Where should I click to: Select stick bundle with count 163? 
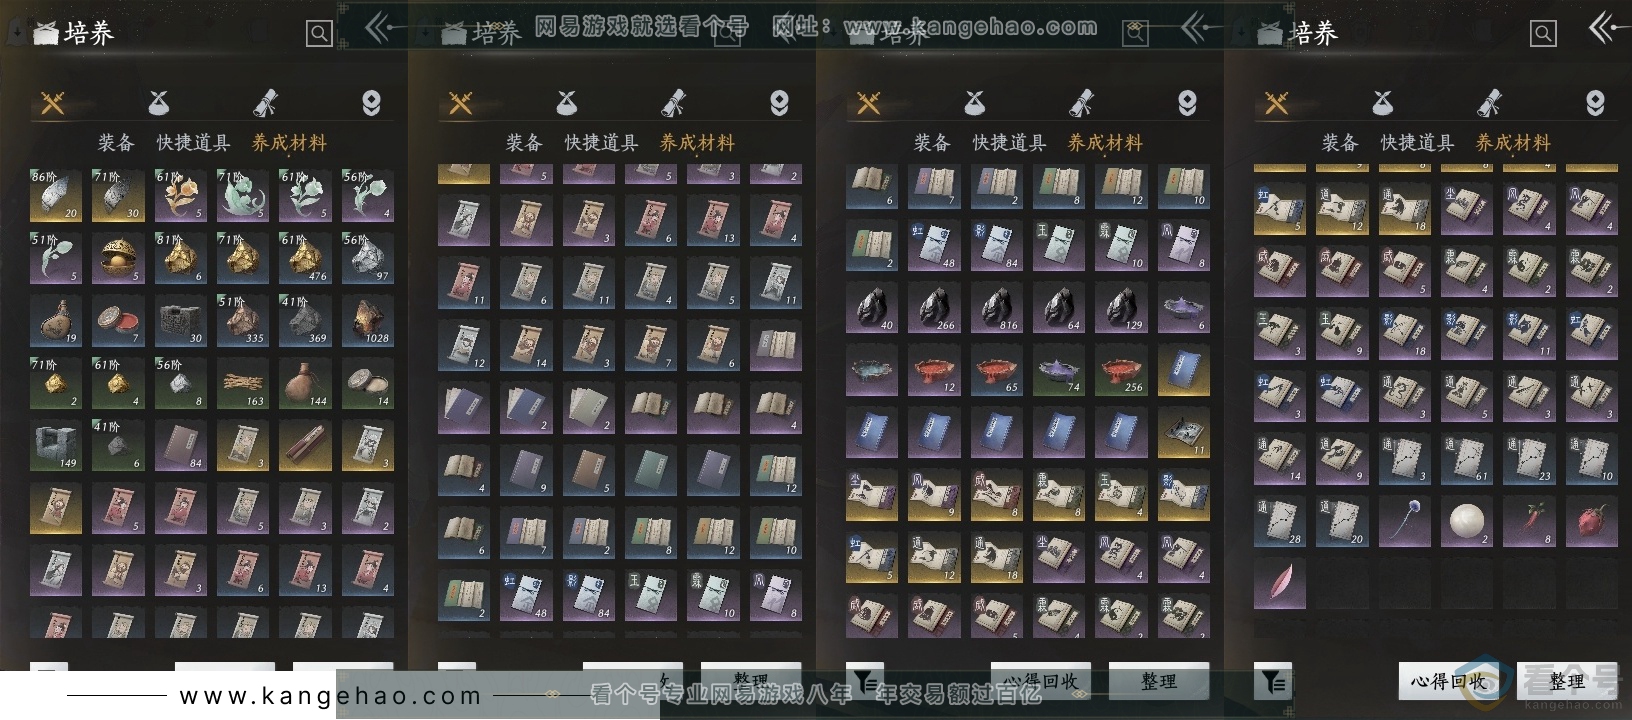click(243, 383)
